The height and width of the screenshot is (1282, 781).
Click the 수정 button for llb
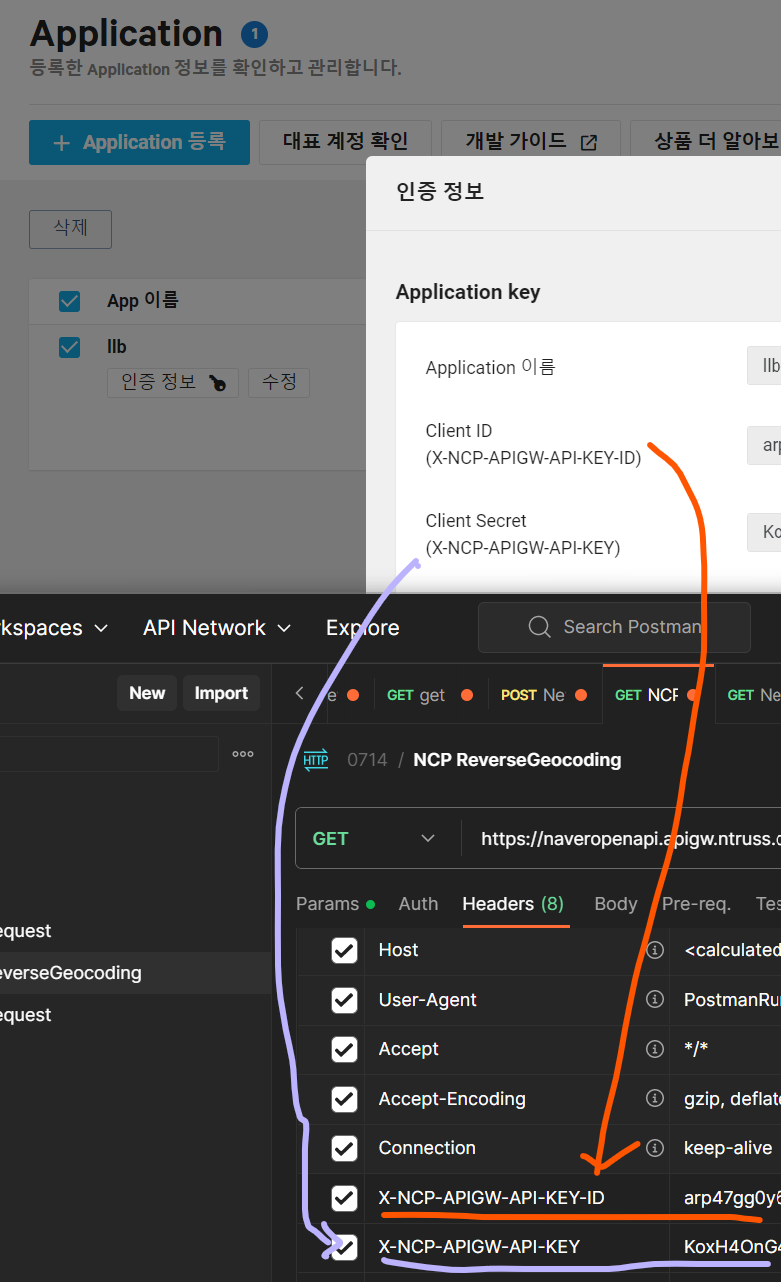[x=279, y=382]
